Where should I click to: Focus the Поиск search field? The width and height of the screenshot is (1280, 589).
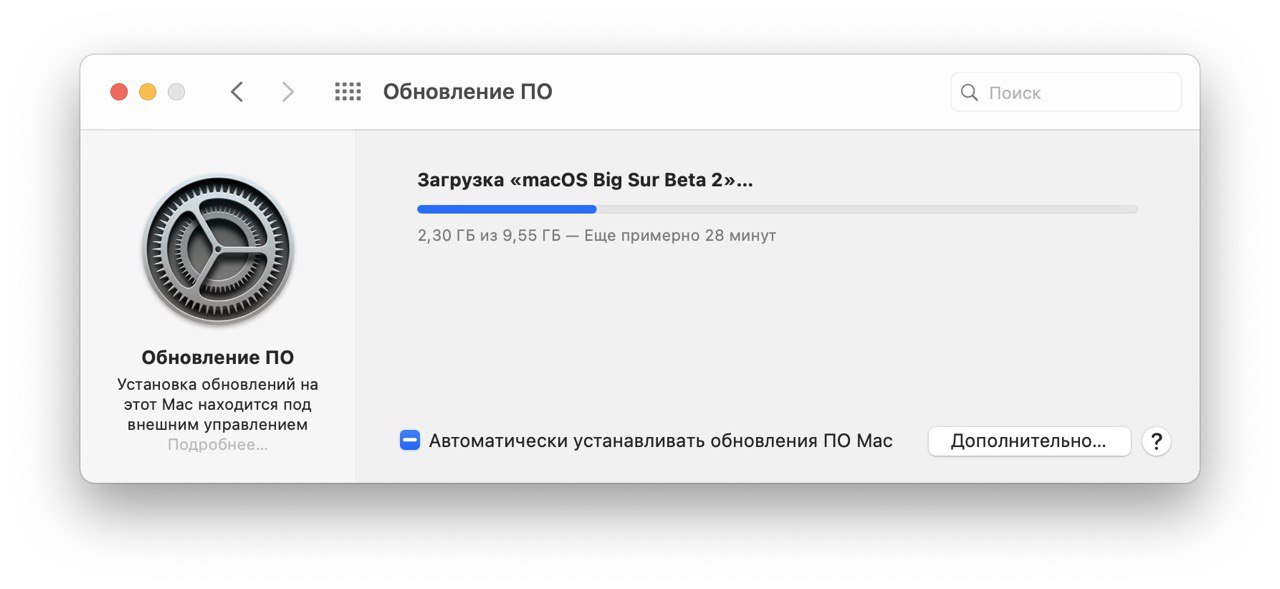point(1066,92)
